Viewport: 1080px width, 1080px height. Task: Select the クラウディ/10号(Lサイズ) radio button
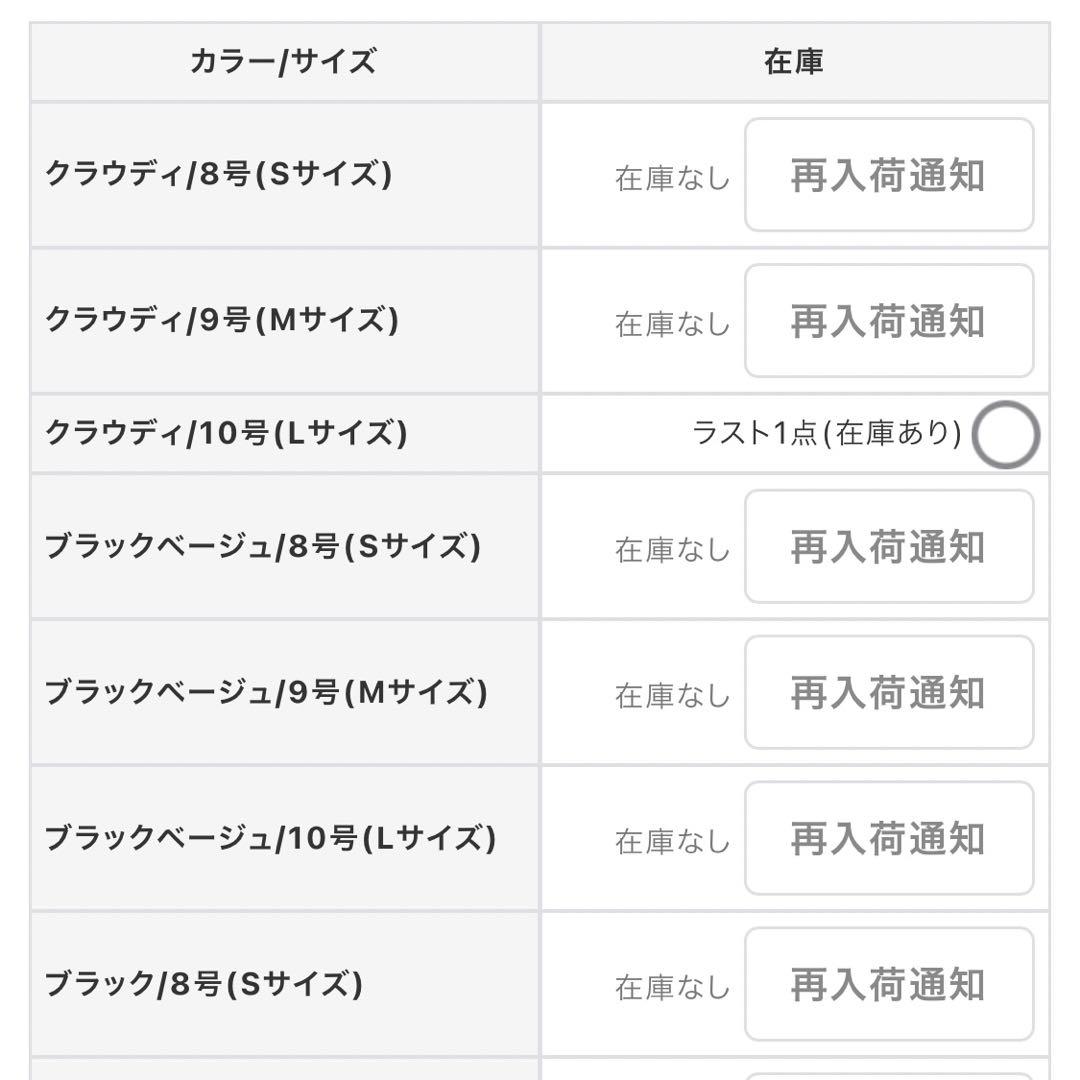pos(1005,435)
